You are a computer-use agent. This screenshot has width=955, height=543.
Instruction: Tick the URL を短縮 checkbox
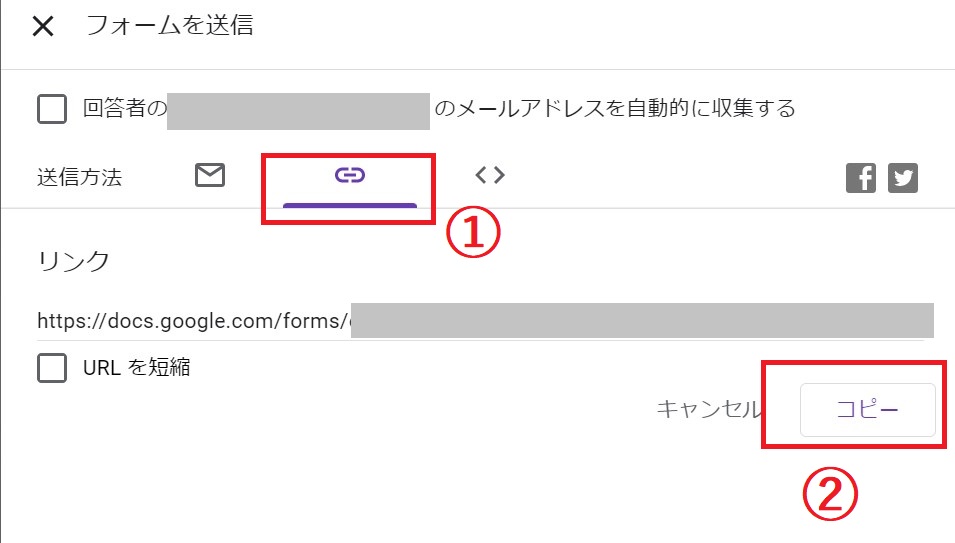click(x=52, y=368)
